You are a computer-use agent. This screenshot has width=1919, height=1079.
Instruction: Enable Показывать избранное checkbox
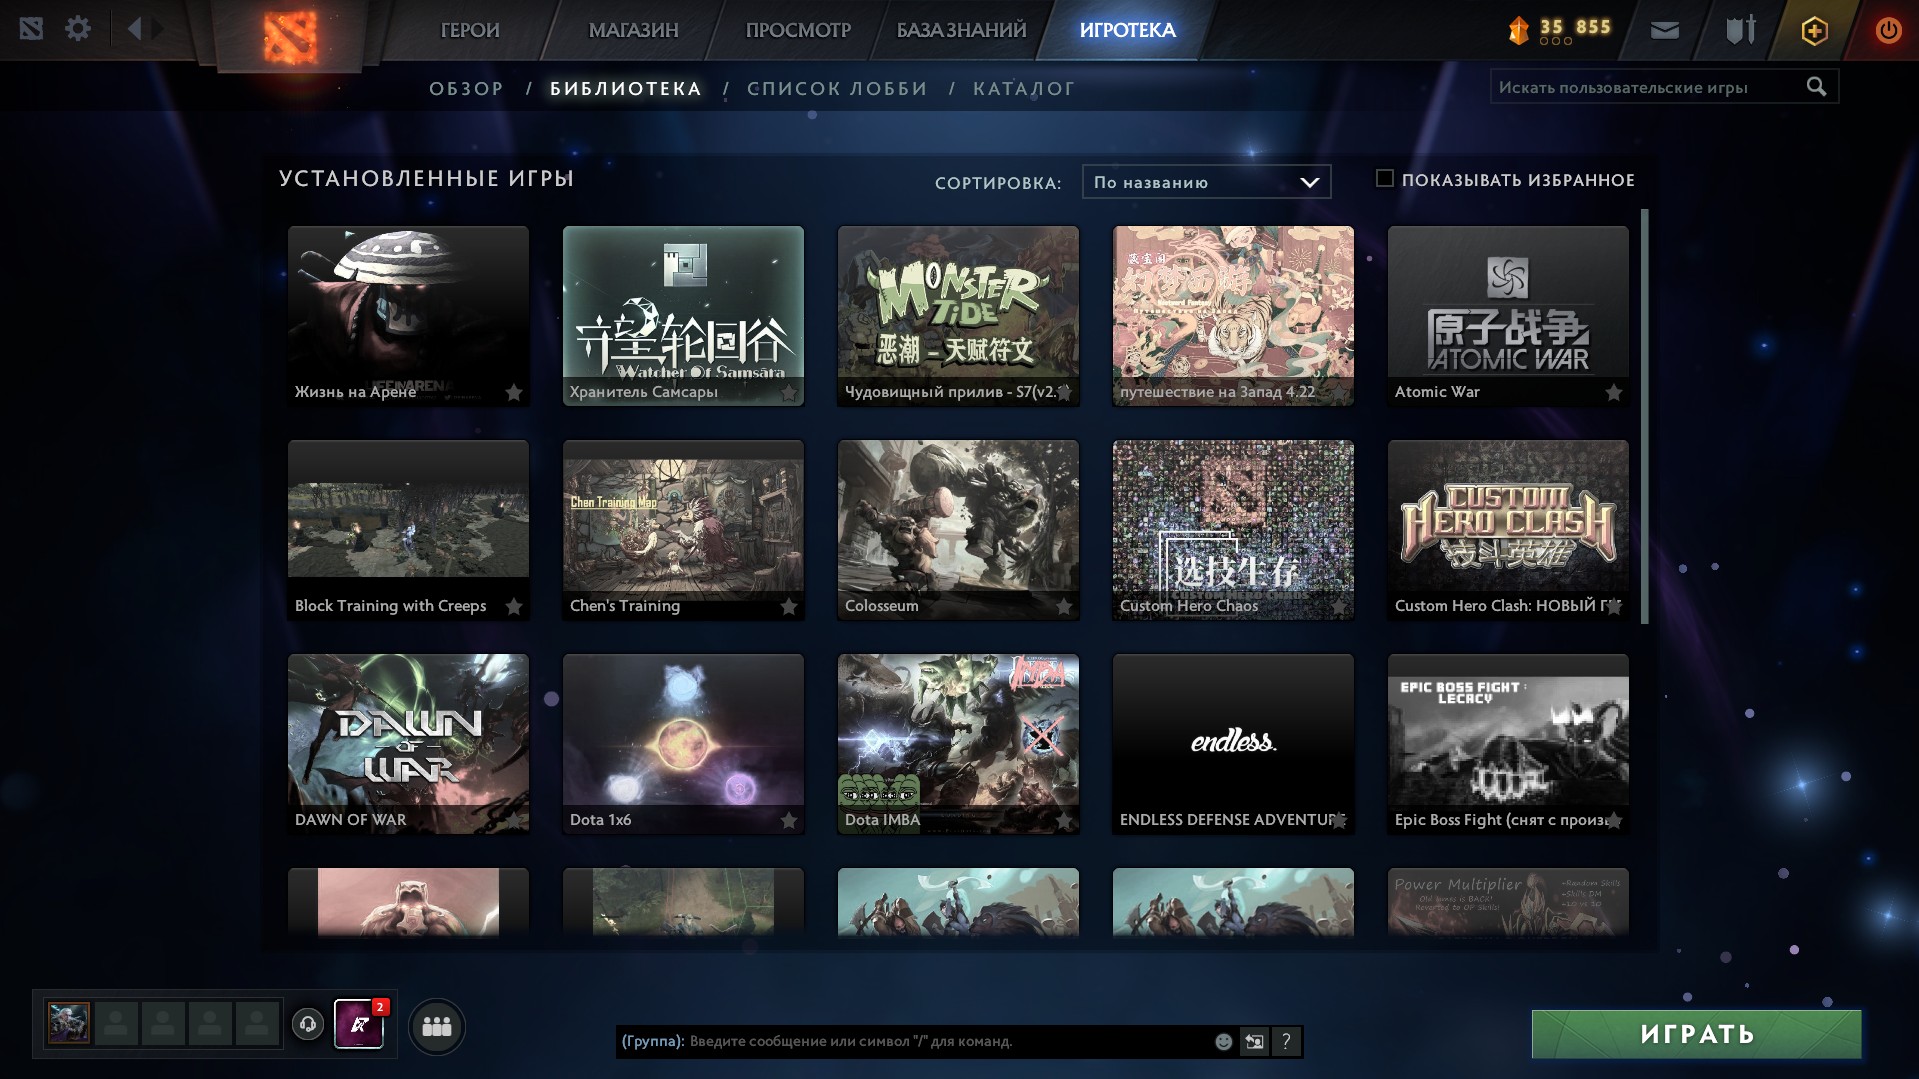coord(1384,179)
